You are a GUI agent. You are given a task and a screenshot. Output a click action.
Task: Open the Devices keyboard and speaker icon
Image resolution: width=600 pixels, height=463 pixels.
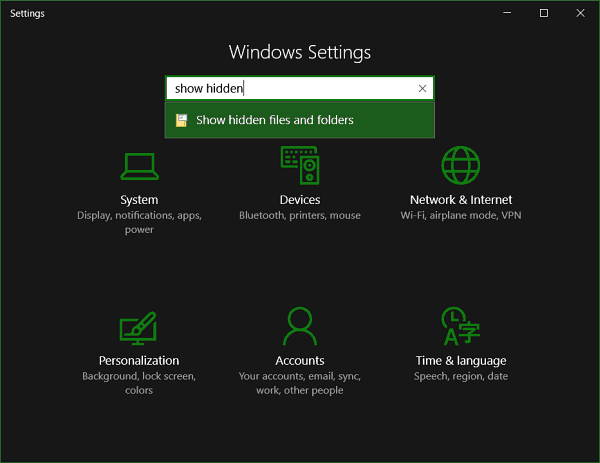coord(300,165)
